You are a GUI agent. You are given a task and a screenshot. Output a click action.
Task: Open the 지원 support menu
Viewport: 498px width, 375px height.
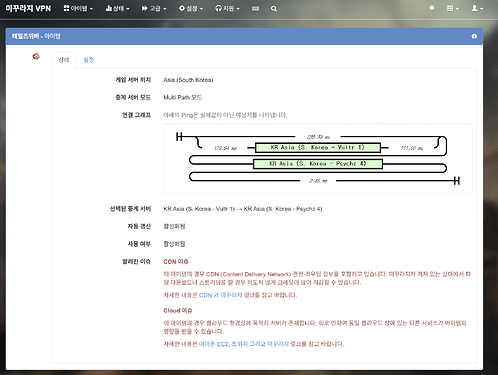coord(227,8)
